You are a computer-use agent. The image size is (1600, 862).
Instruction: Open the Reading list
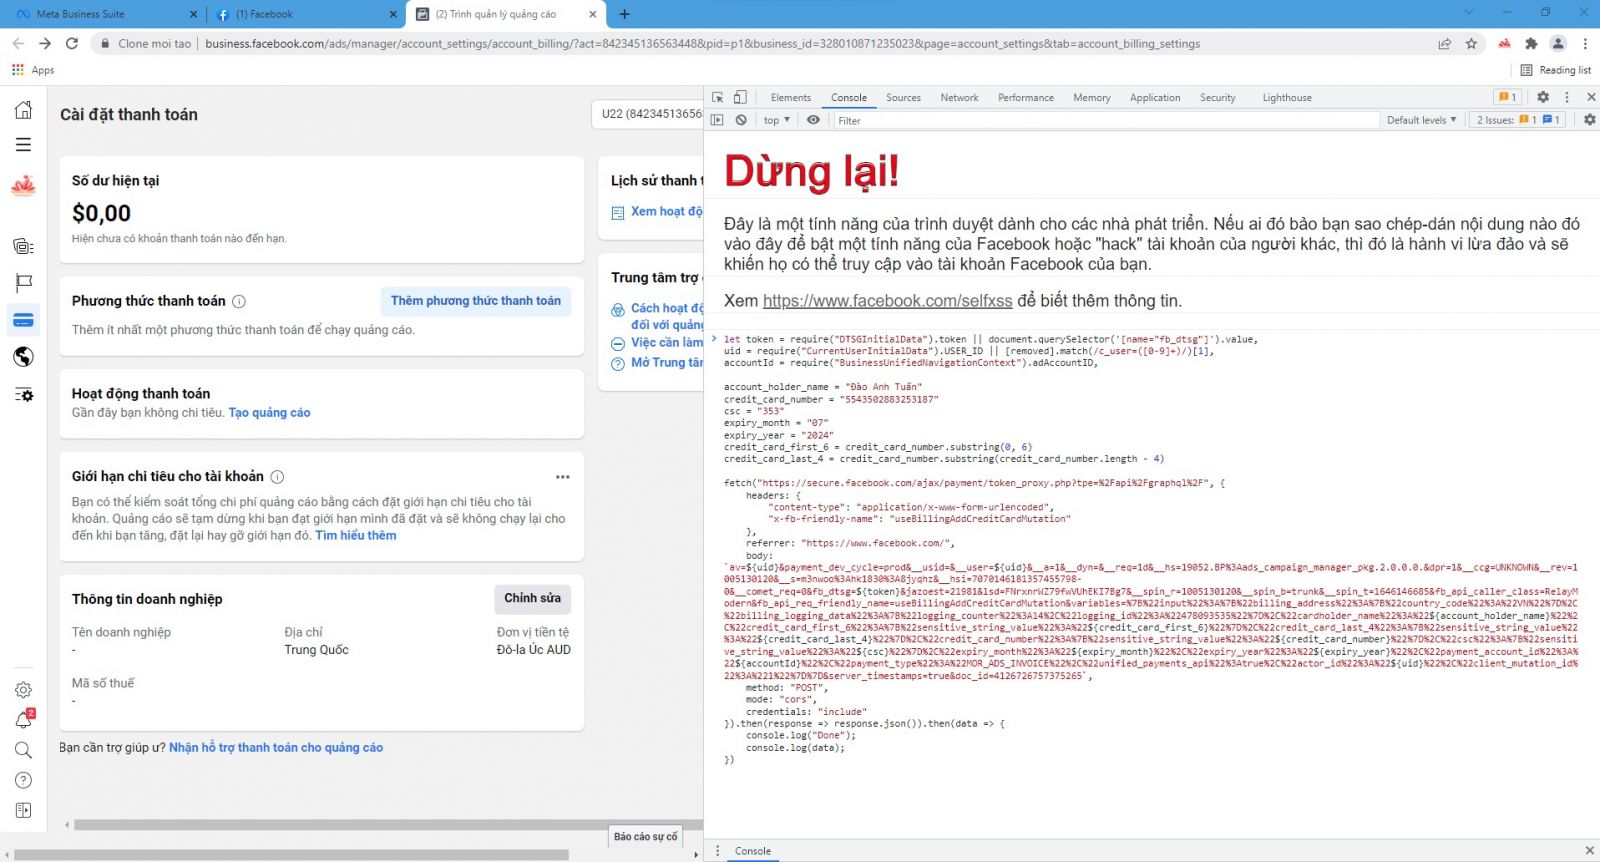tap(1556, 70)
